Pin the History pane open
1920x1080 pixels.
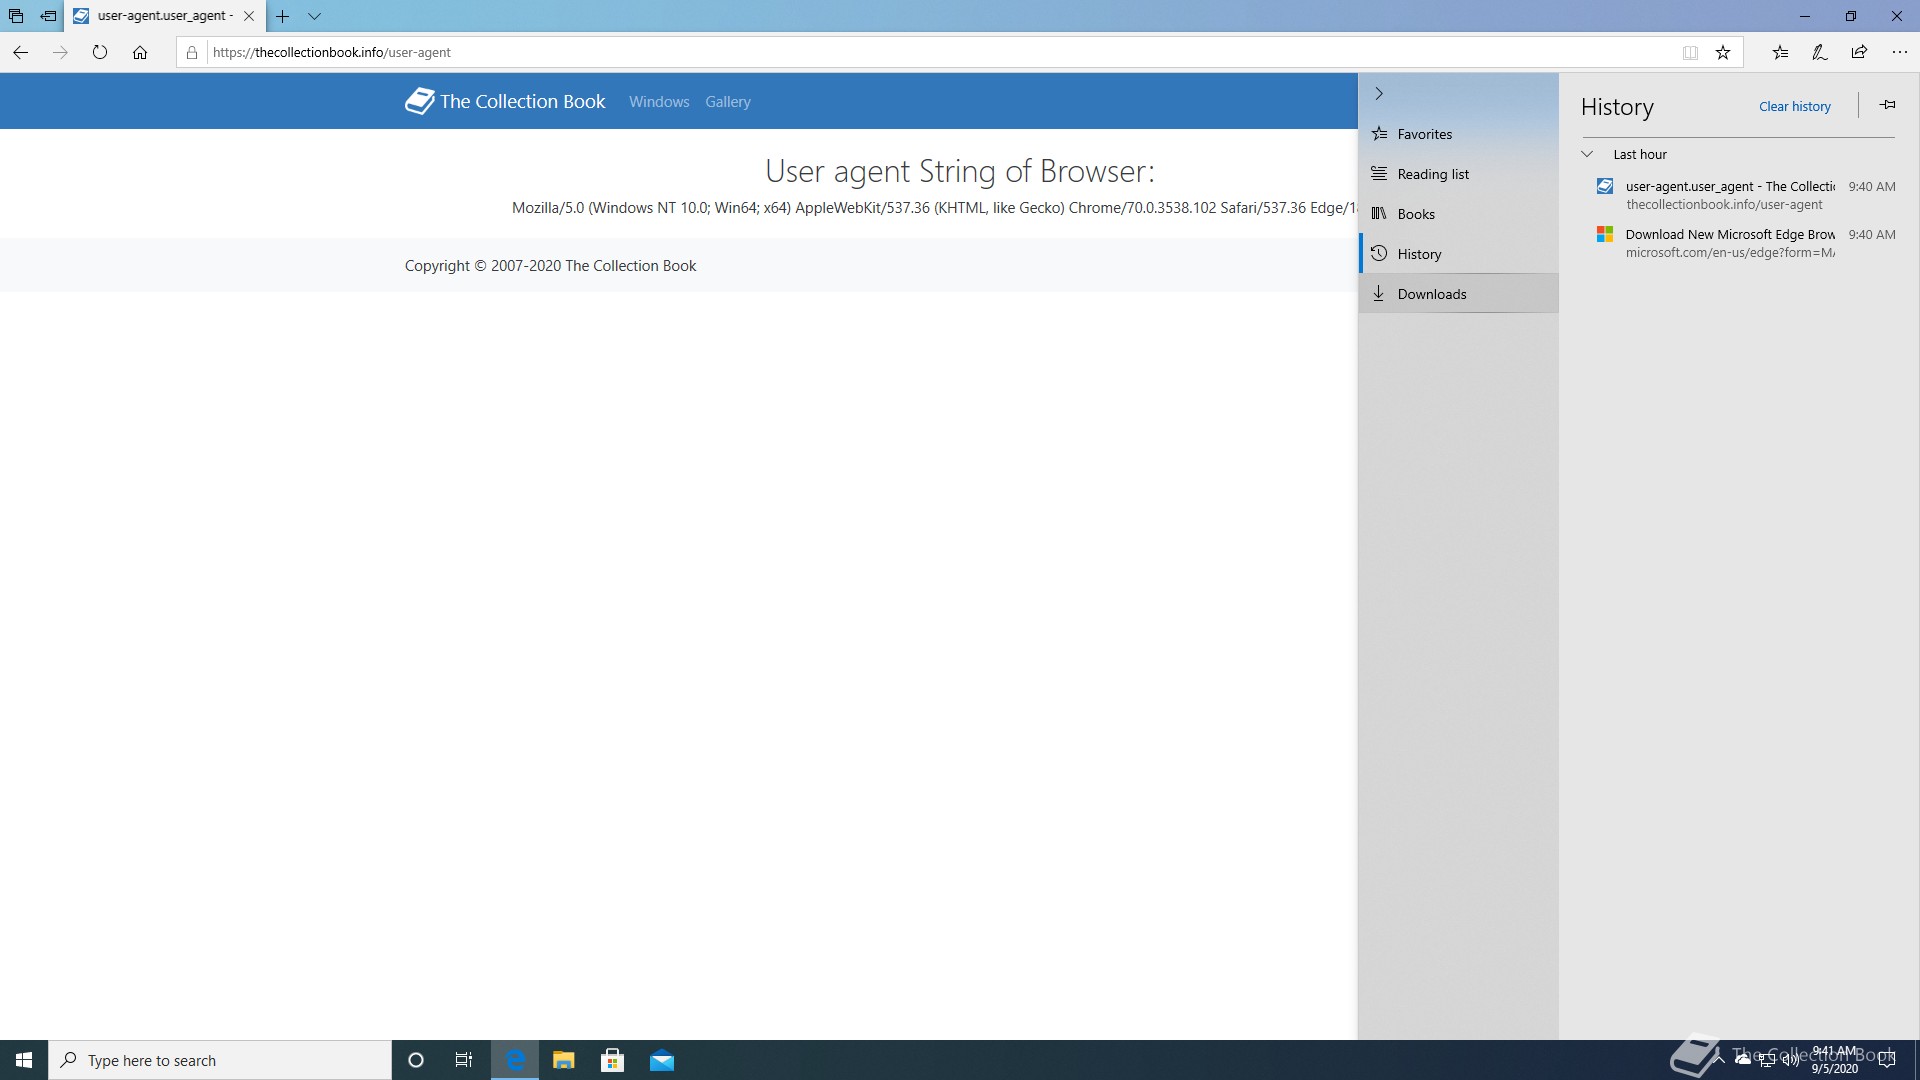click(1887, 105)
